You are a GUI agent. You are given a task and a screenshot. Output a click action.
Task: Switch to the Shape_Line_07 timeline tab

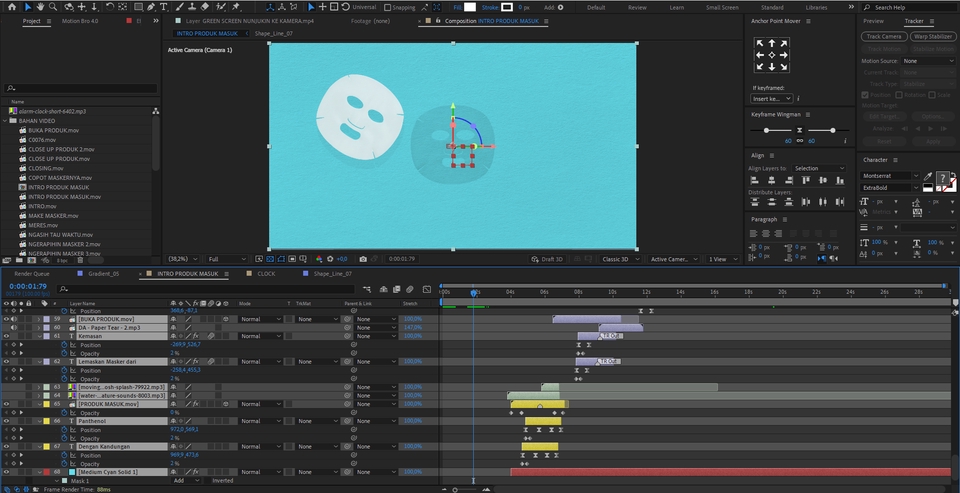click(x=332, y=274)
